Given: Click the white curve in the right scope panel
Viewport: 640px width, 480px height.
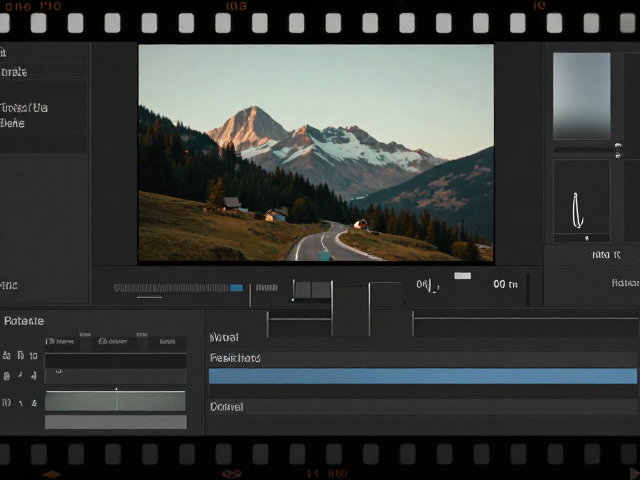Looking at the screenshot, I should [577, 211].
